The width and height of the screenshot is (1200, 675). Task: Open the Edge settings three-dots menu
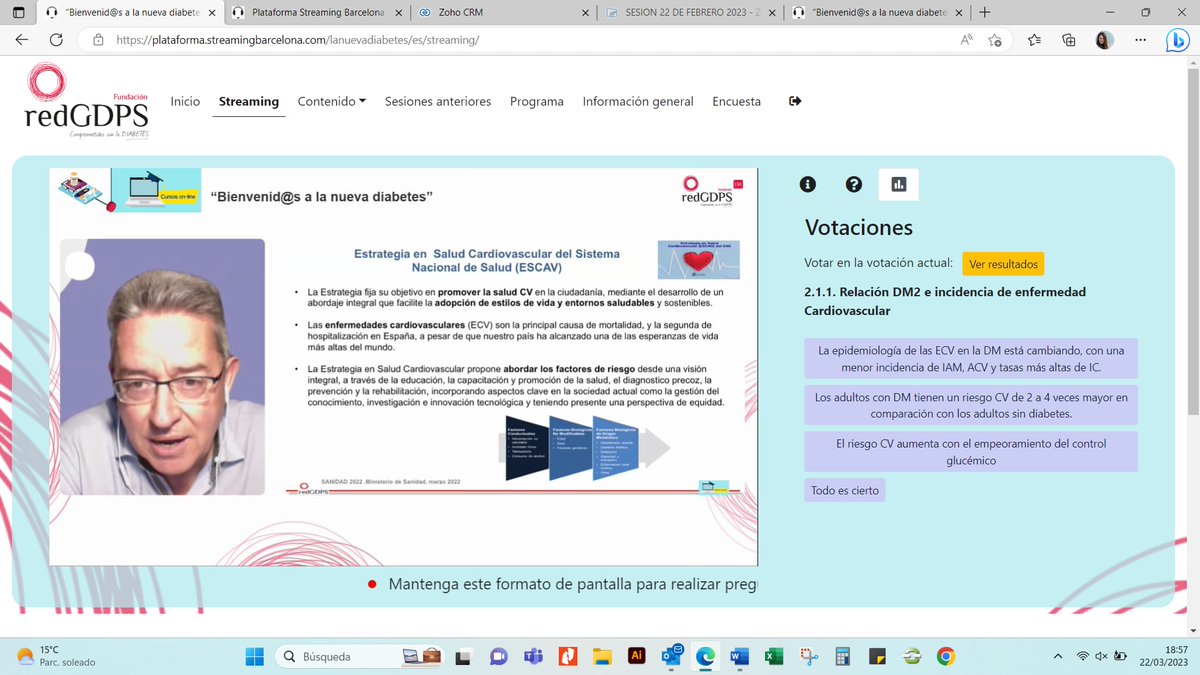pyautogui.click(x=1140, y=40)
